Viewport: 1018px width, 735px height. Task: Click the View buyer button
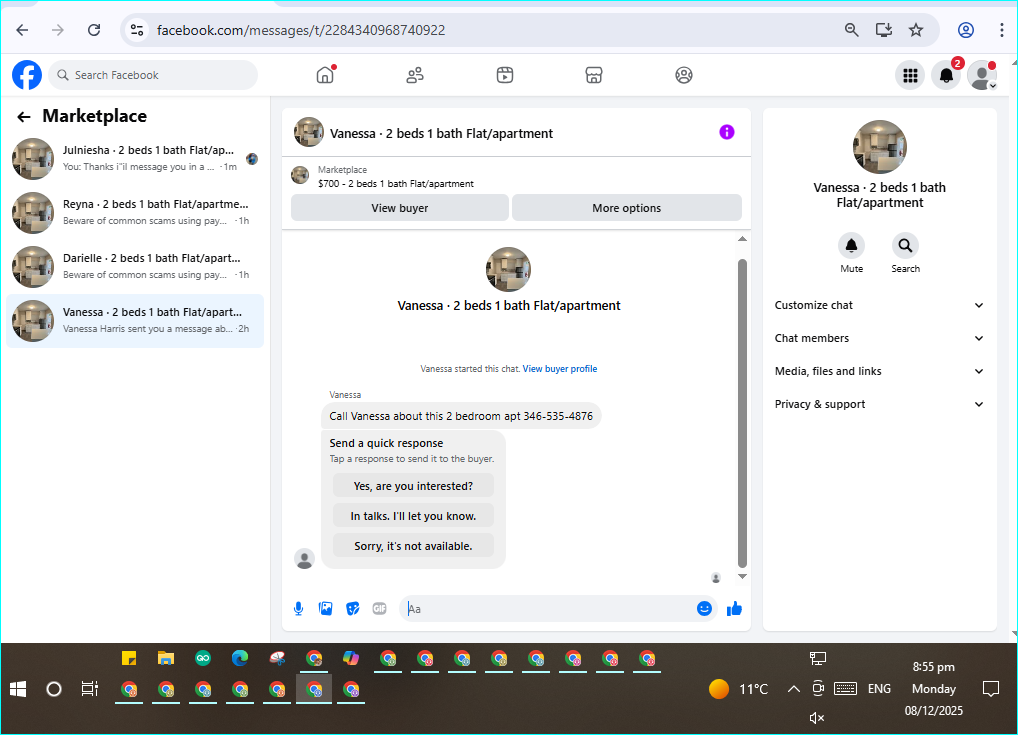point(400,208)
